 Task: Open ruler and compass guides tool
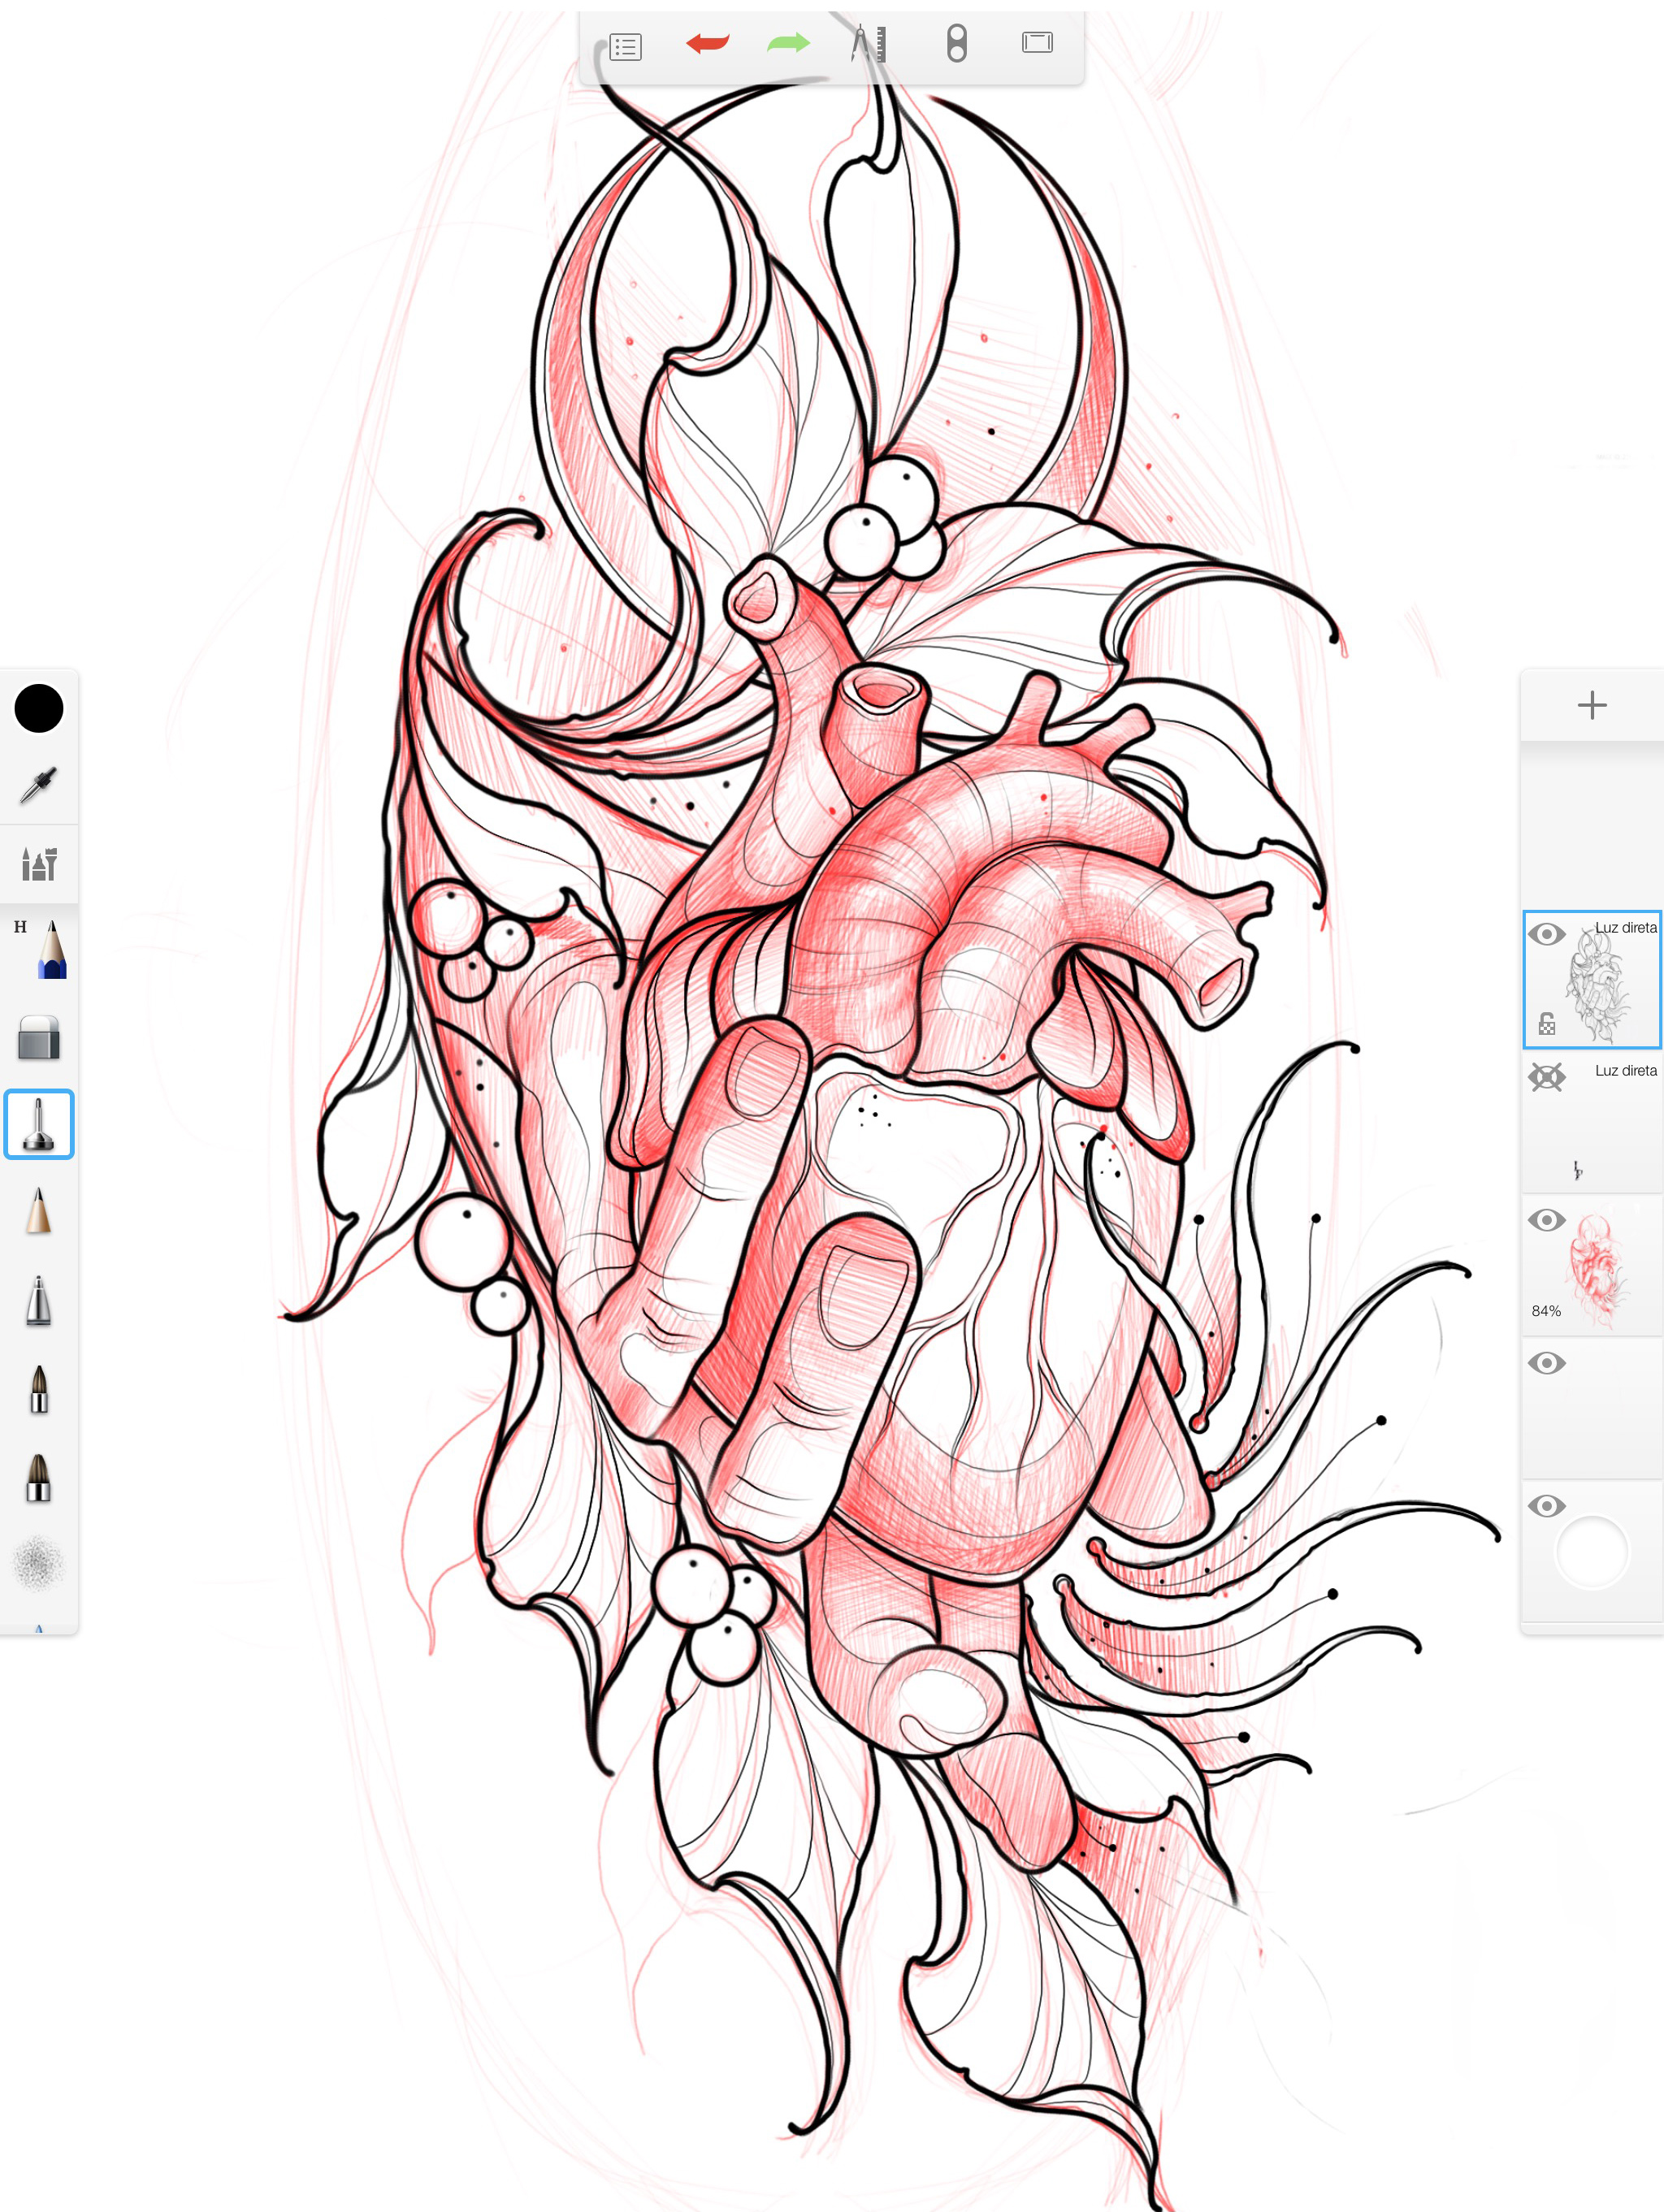[868, 43]
